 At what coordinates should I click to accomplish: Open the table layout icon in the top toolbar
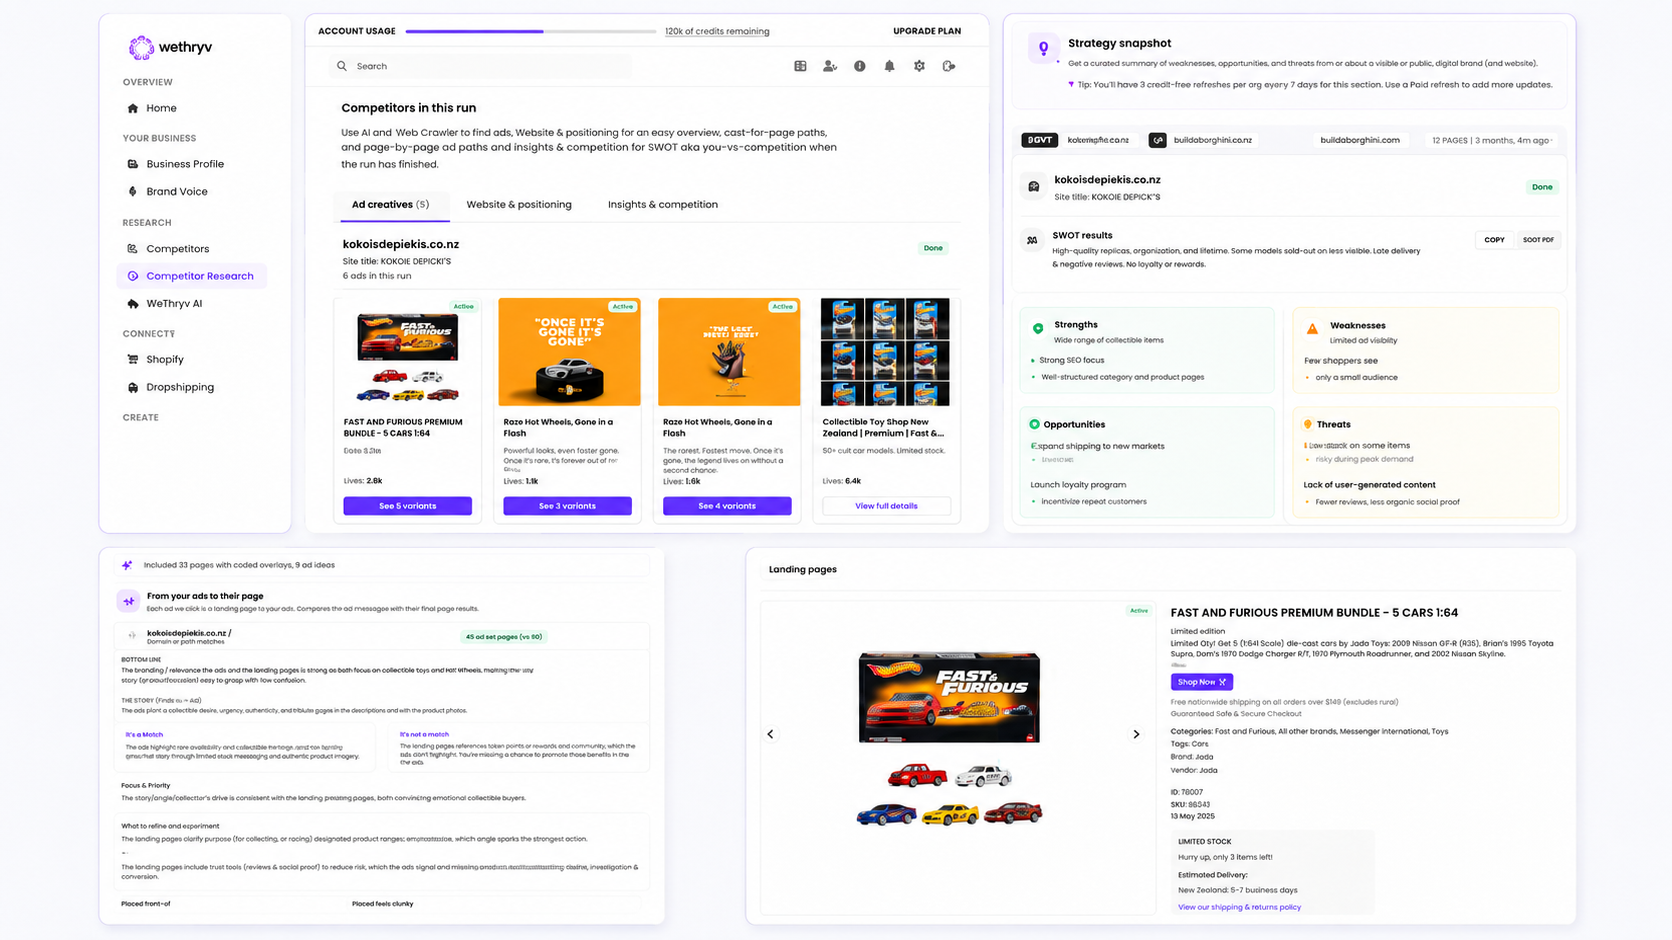point(800,66)
